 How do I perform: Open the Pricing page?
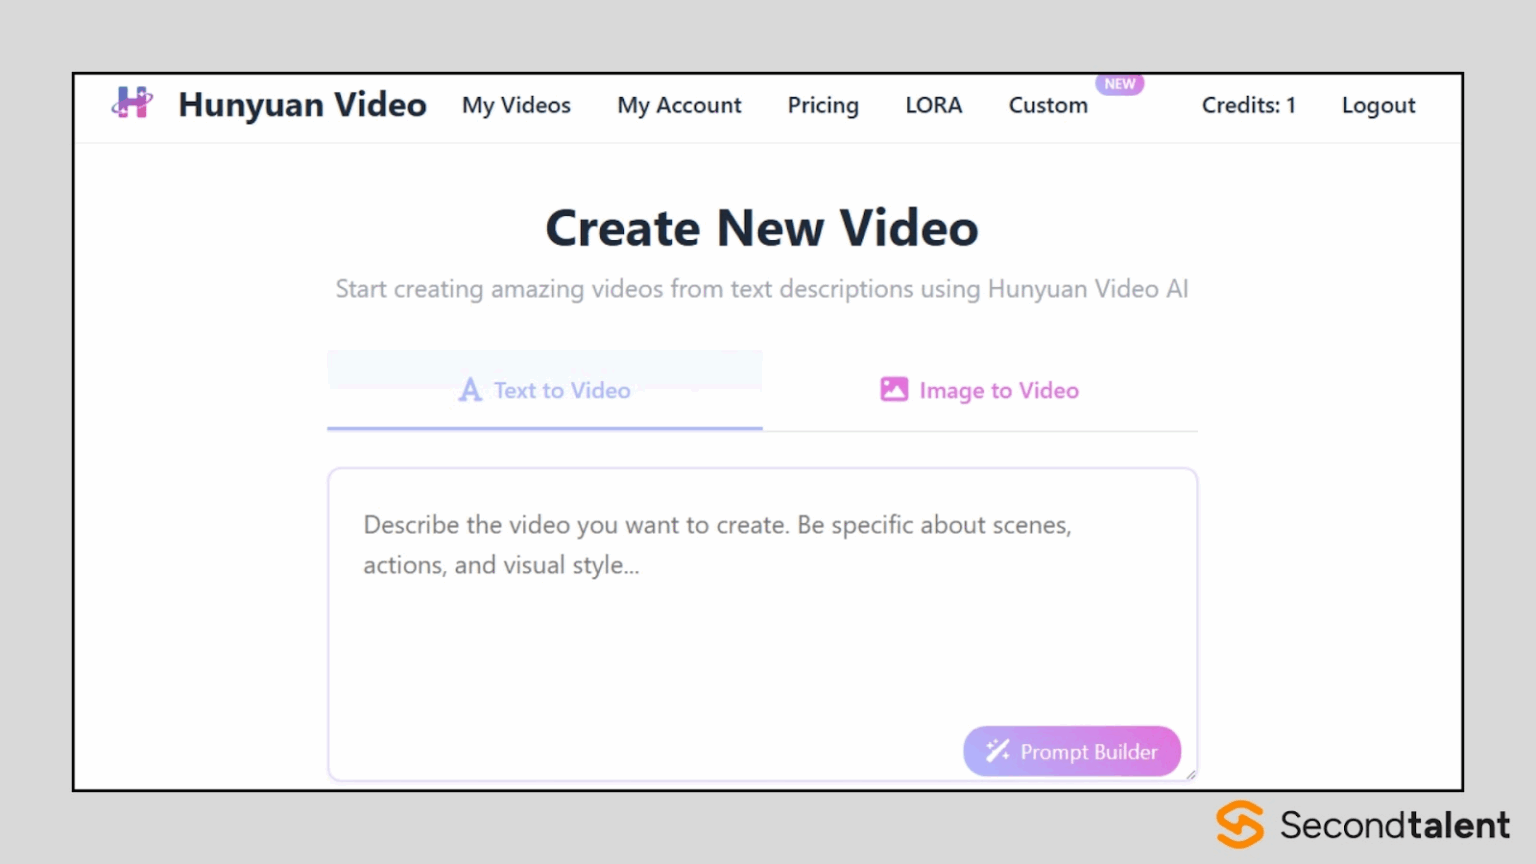coord(823,105)
